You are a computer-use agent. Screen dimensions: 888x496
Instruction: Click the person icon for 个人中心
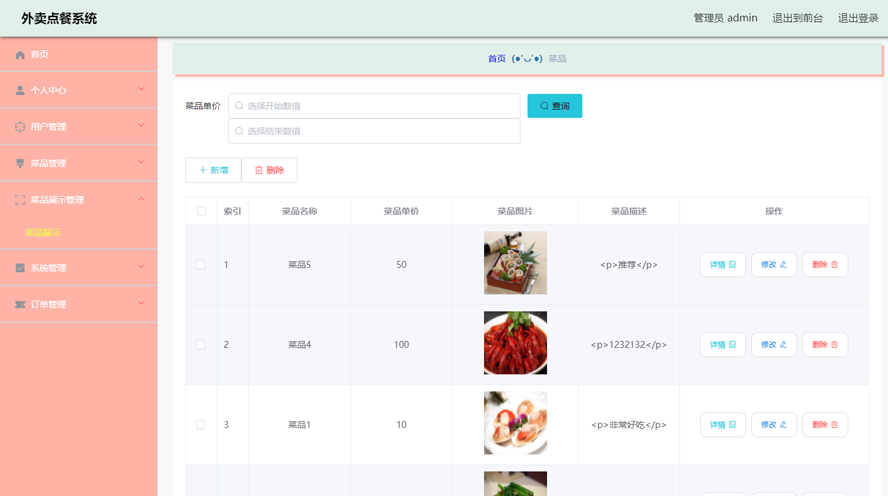click(20, 91)
